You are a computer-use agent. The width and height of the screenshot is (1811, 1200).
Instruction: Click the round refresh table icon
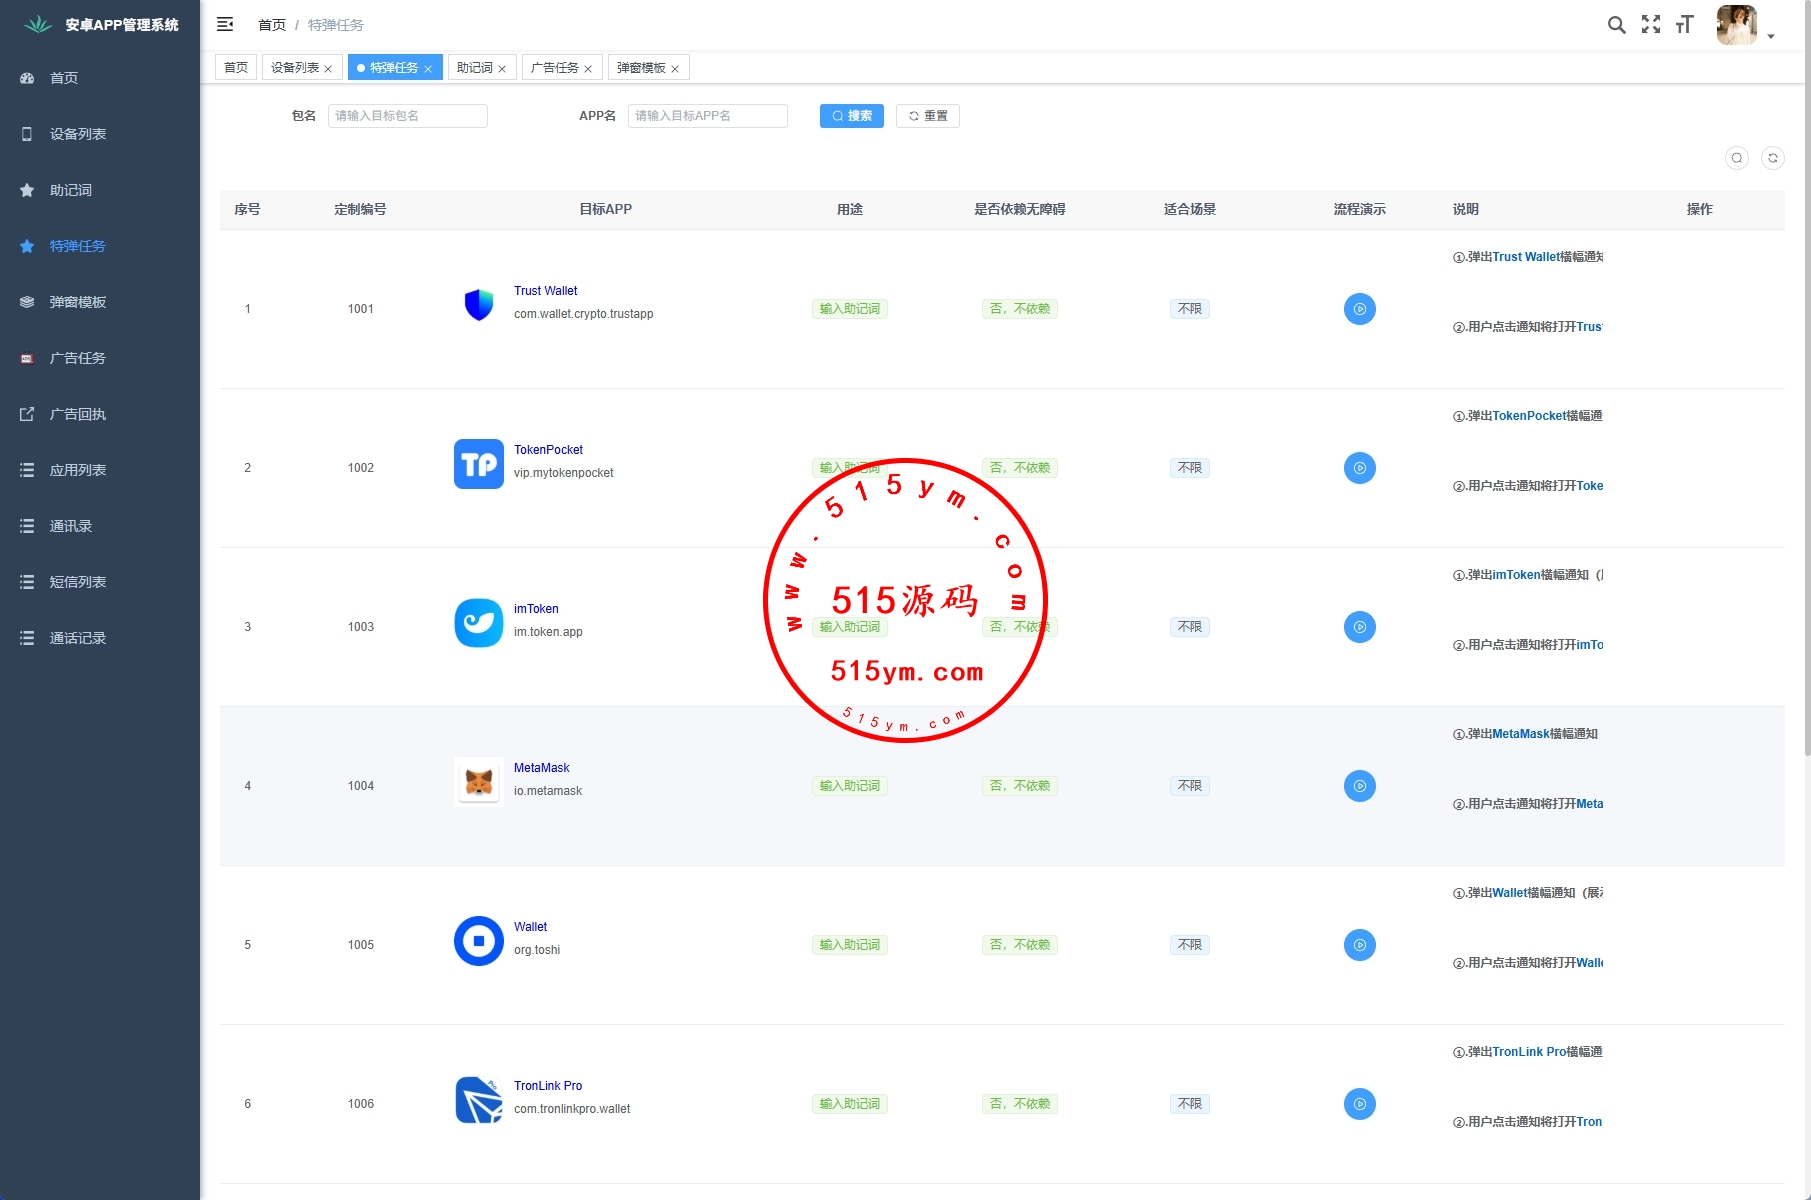click(1773, 158)
